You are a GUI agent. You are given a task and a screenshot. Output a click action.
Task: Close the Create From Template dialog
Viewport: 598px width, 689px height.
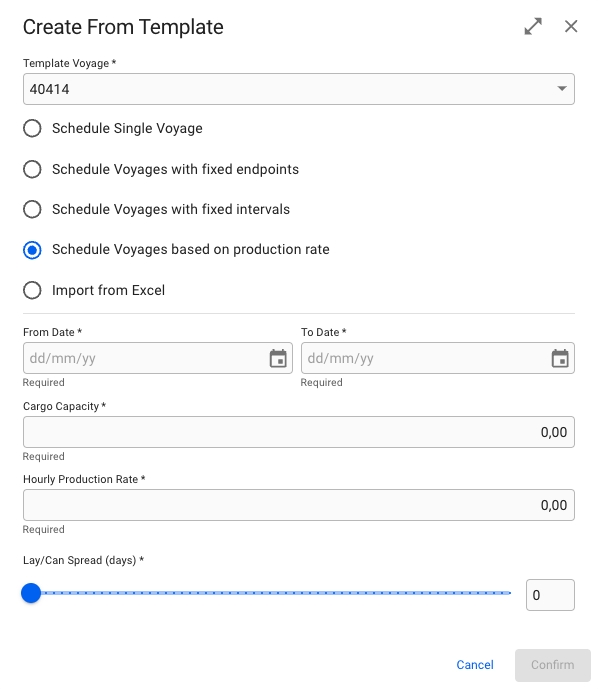(571, 26)
